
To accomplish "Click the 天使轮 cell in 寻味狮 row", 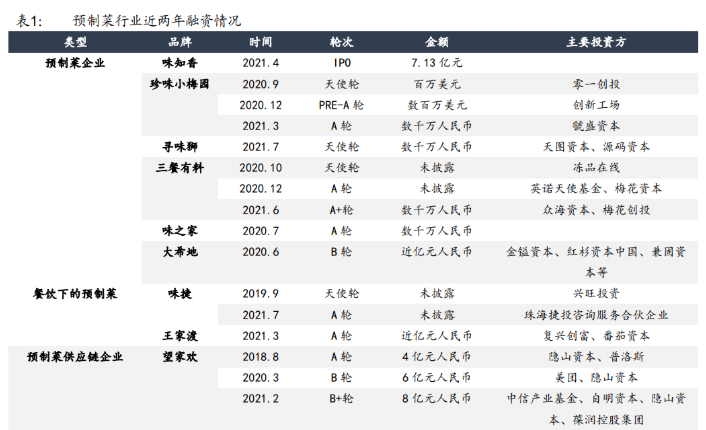I will point(342,147).
